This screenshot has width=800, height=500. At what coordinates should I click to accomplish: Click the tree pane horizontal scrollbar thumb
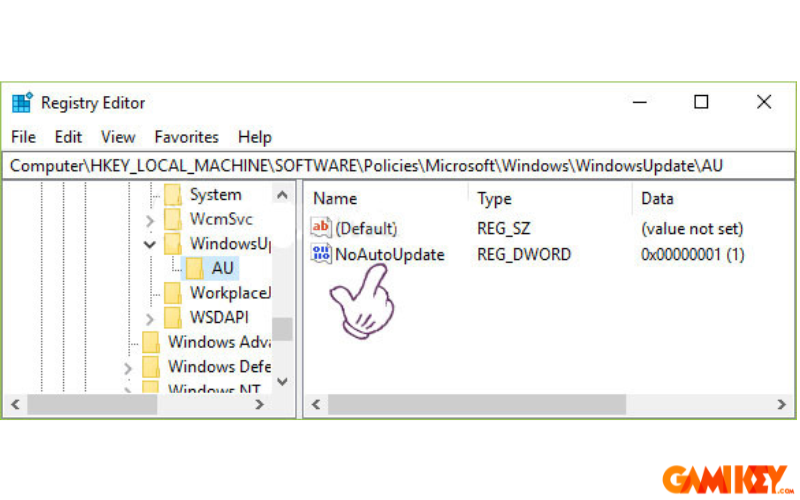point(92,405)
